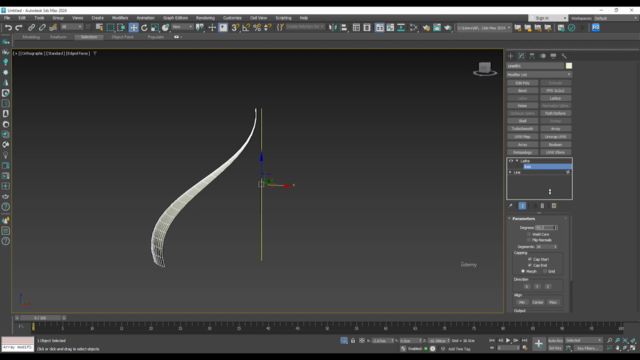Screen dimensions: 640x360
Task: Activate the Select and Move tool
Action: click(x=133, y=28)
